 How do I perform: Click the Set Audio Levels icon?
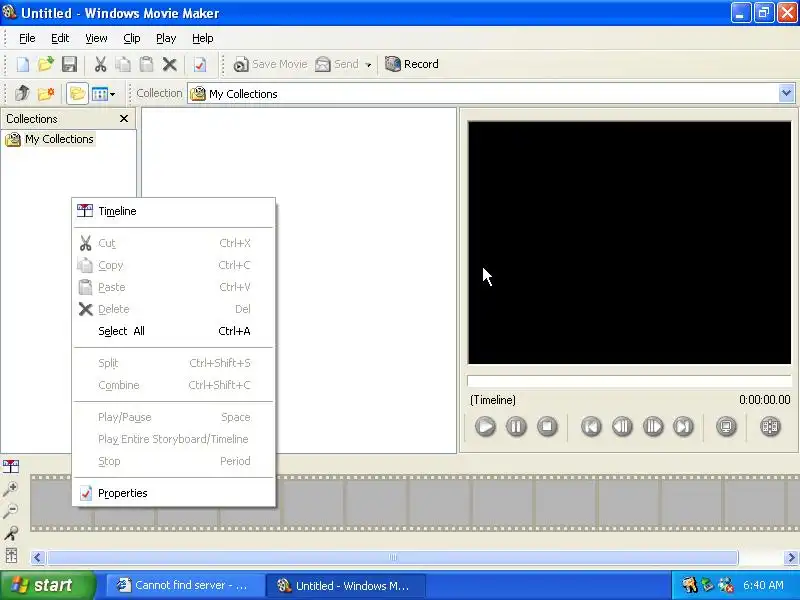click(x=11, y=555)
